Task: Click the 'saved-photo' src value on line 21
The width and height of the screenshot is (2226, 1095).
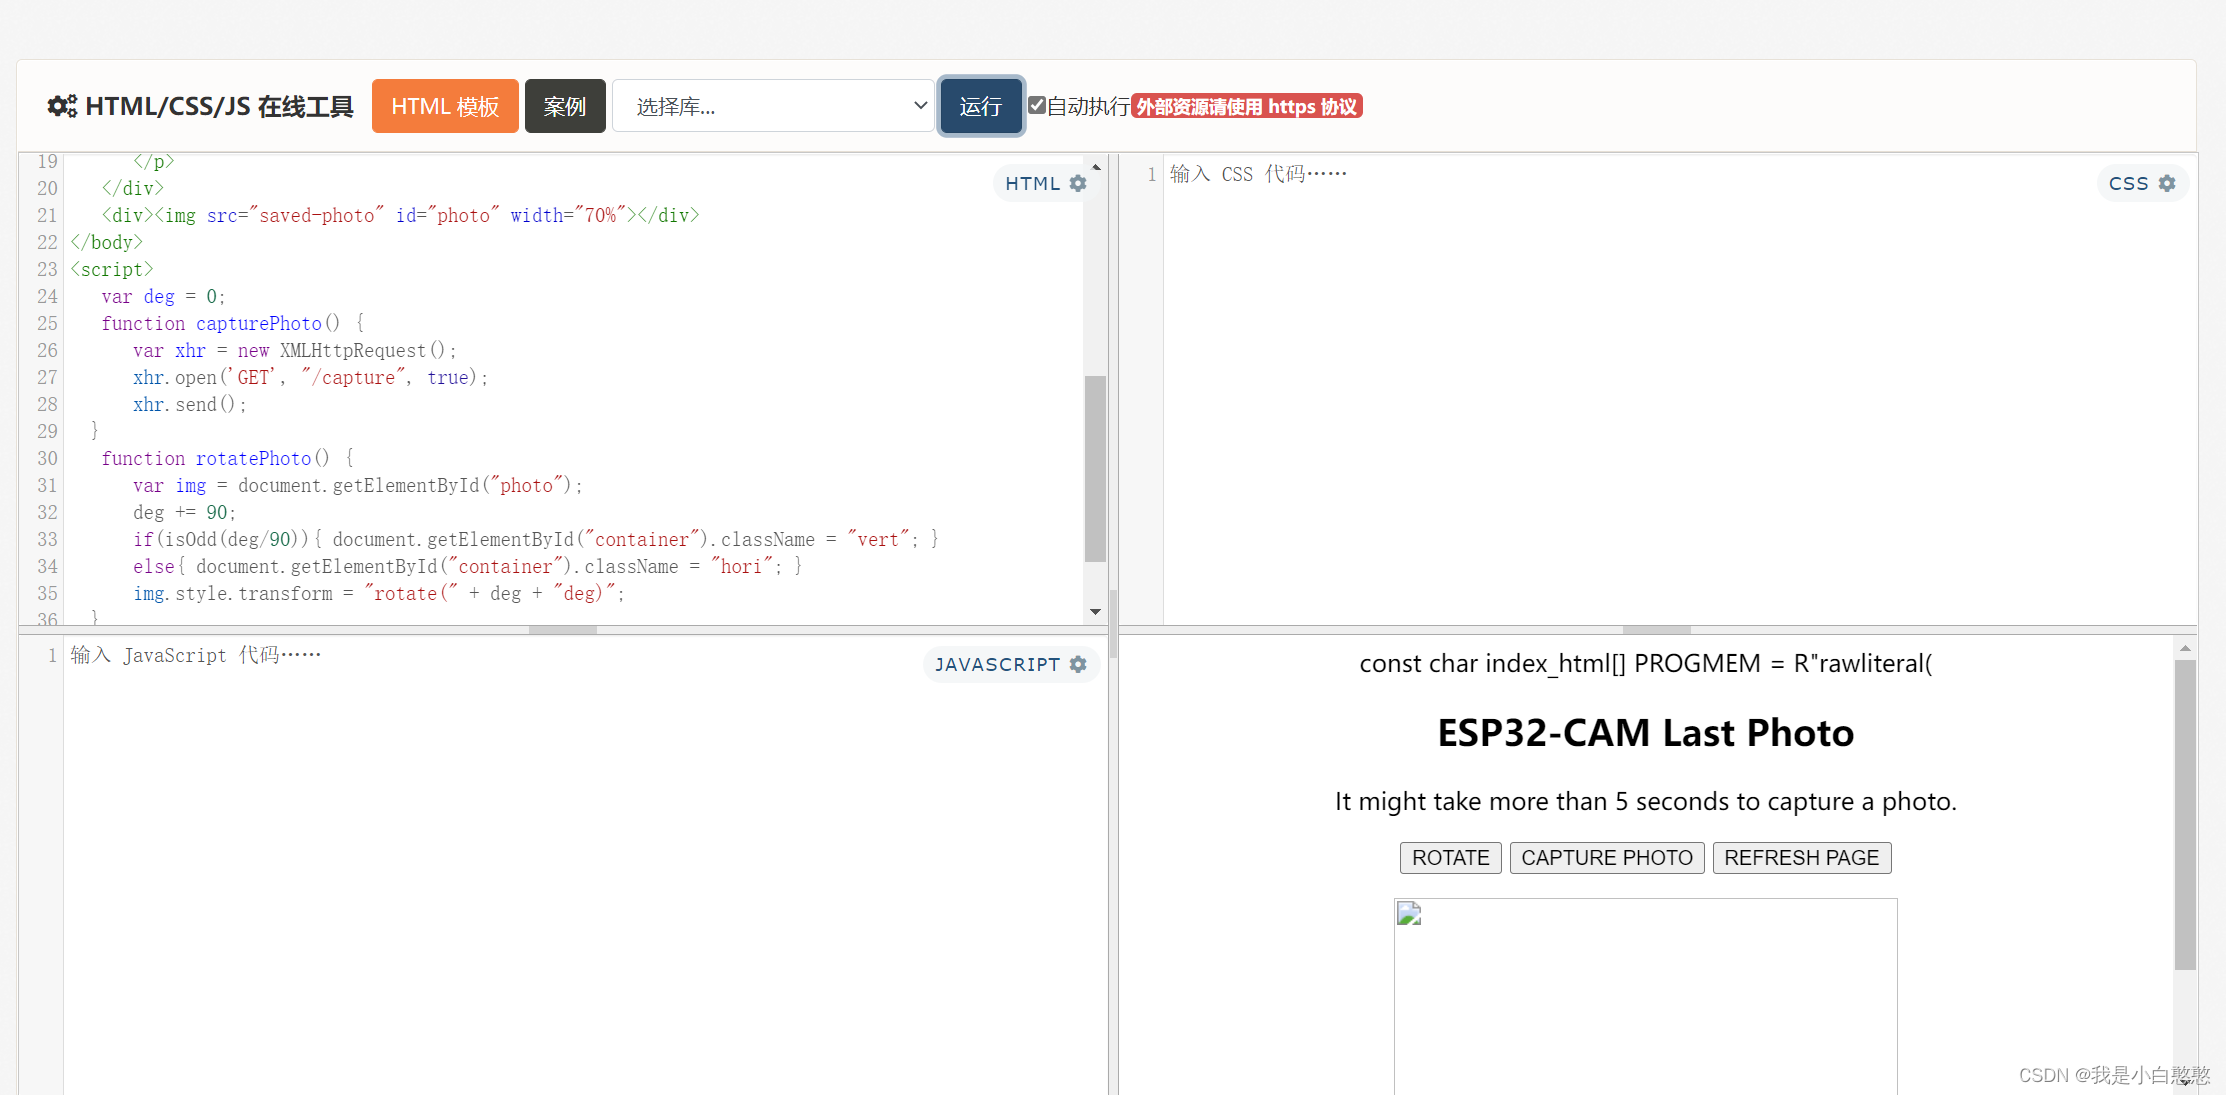Action: tap(317, 215)
